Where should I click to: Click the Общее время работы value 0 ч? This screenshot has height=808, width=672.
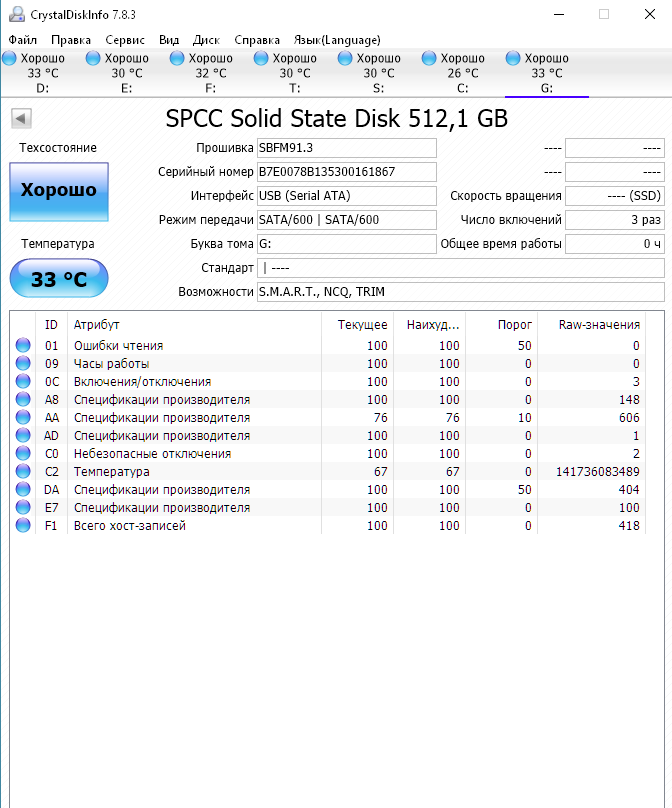[x=615, y=244]
